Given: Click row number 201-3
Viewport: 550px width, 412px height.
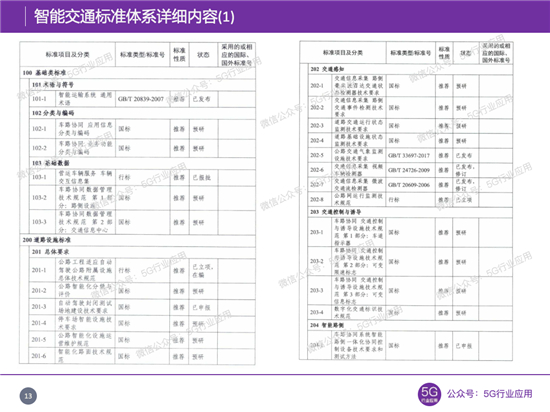Looking at the screenshot, I should tap(39, 307).
